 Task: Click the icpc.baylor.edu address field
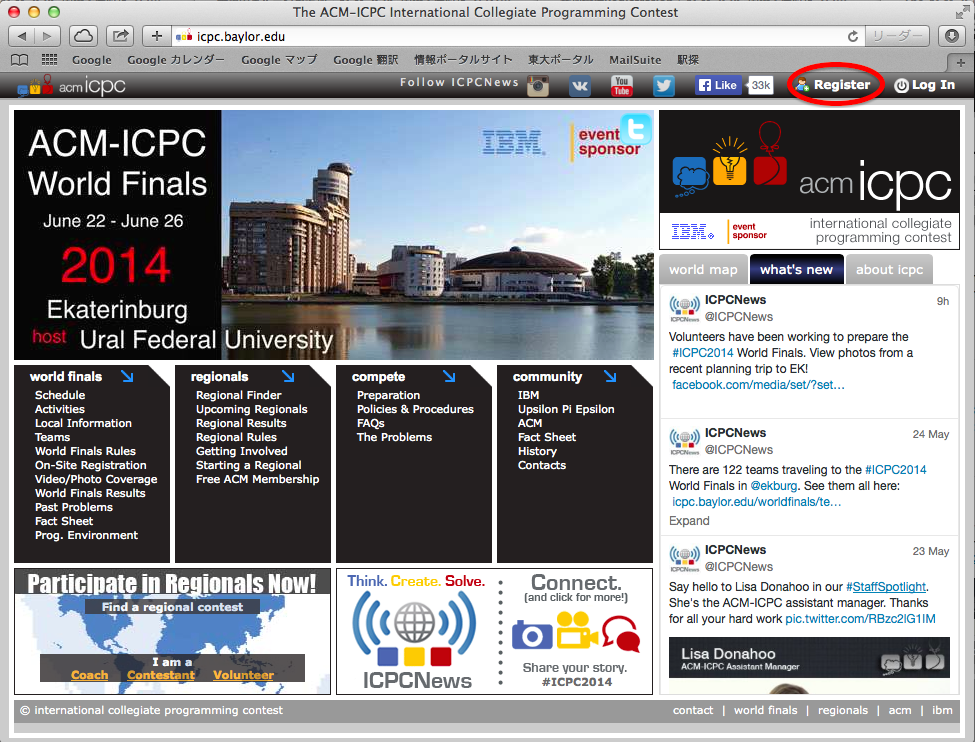(516, 37)
